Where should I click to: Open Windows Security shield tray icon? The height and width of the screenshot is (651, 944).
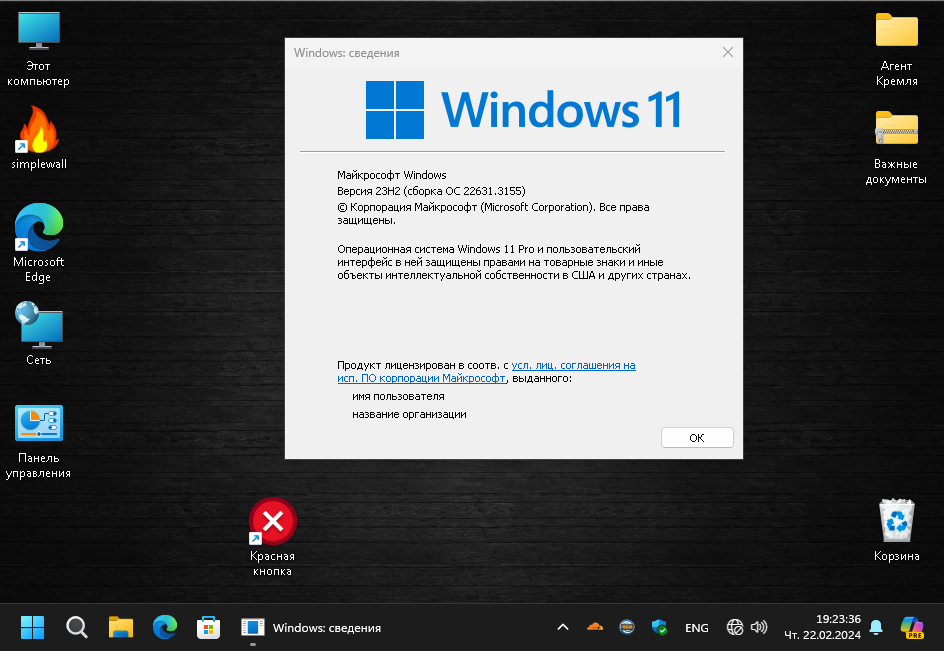659,627
